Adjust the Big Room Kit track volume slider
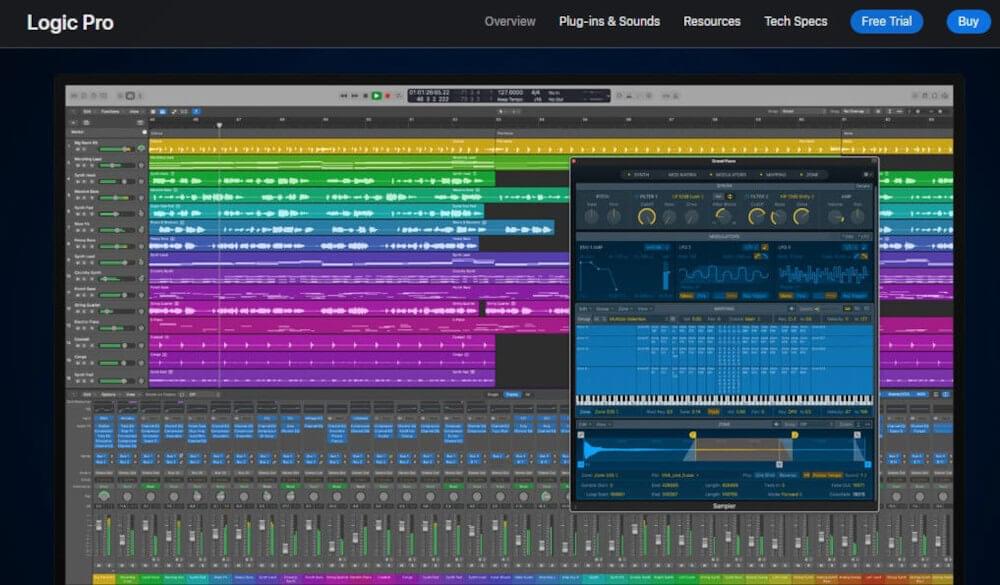This screenshot has width=1000, height=585. [116, 149]
